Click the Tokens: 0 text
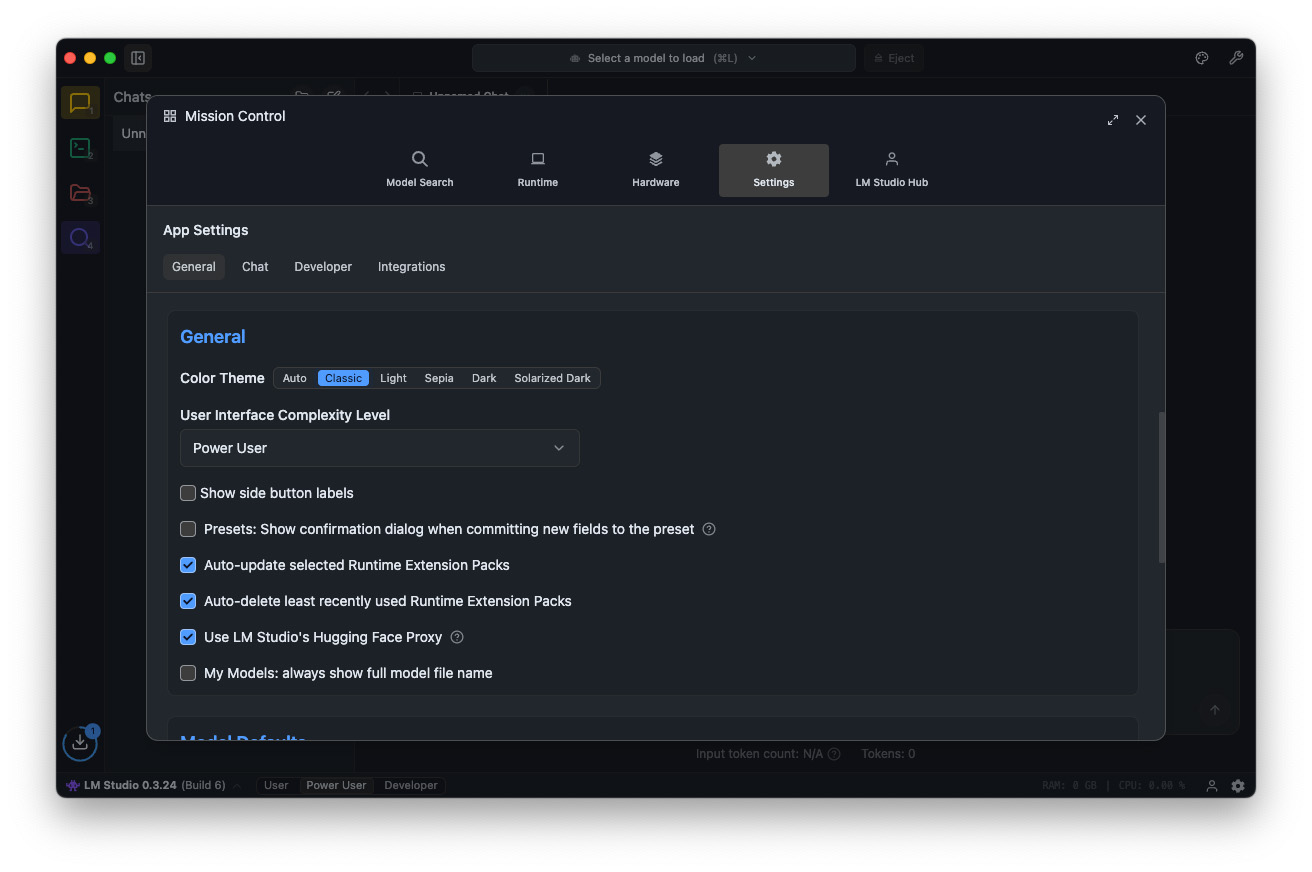Image resolution: width=1312 pixels, height=872 pixels. pos(888,754)
